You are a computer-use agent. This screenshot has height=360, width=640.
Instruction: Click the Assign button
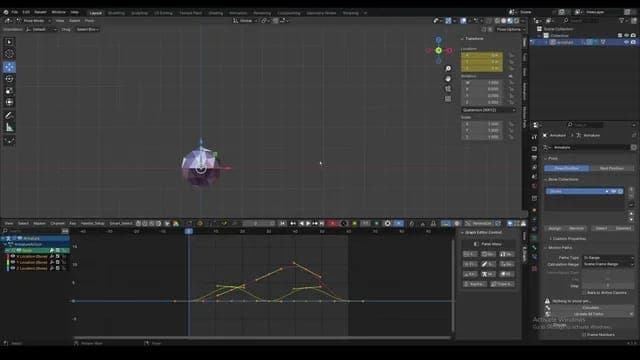pyautogui.click(x=555, y=228)
